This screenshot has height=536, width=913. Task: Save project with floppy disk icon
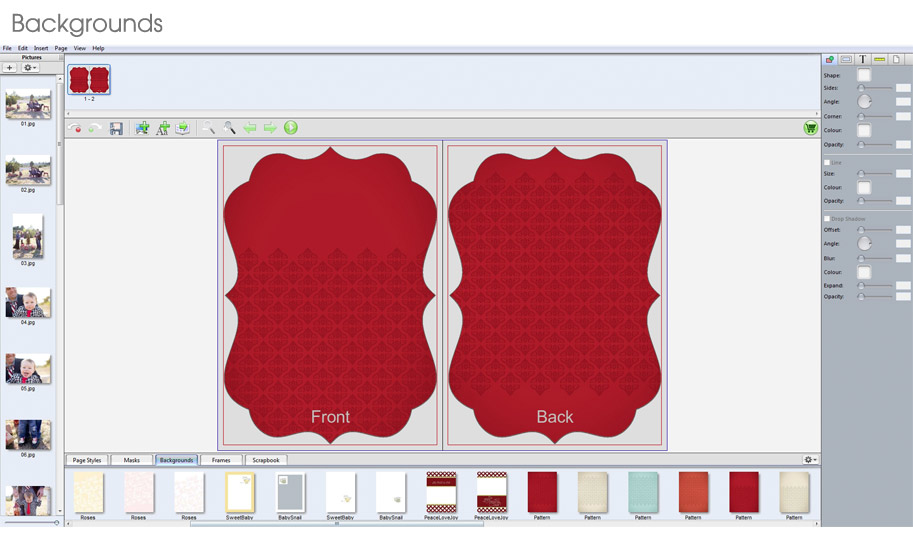tap(116, 128)
